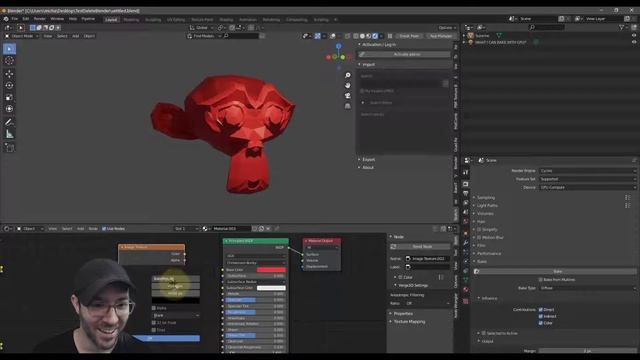Select the Cursor tool

click(x=9, y=61)
